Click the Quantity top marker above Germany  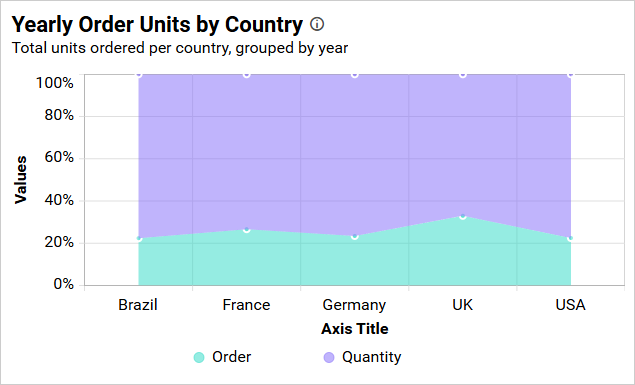355,74
